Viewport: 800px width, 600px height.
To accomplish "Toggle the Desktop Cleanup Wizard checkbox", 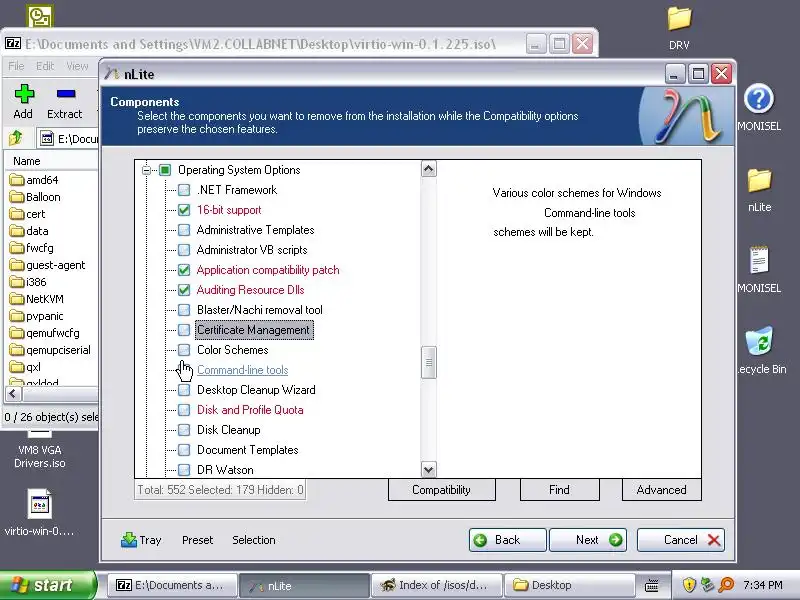I will [184, 390].
